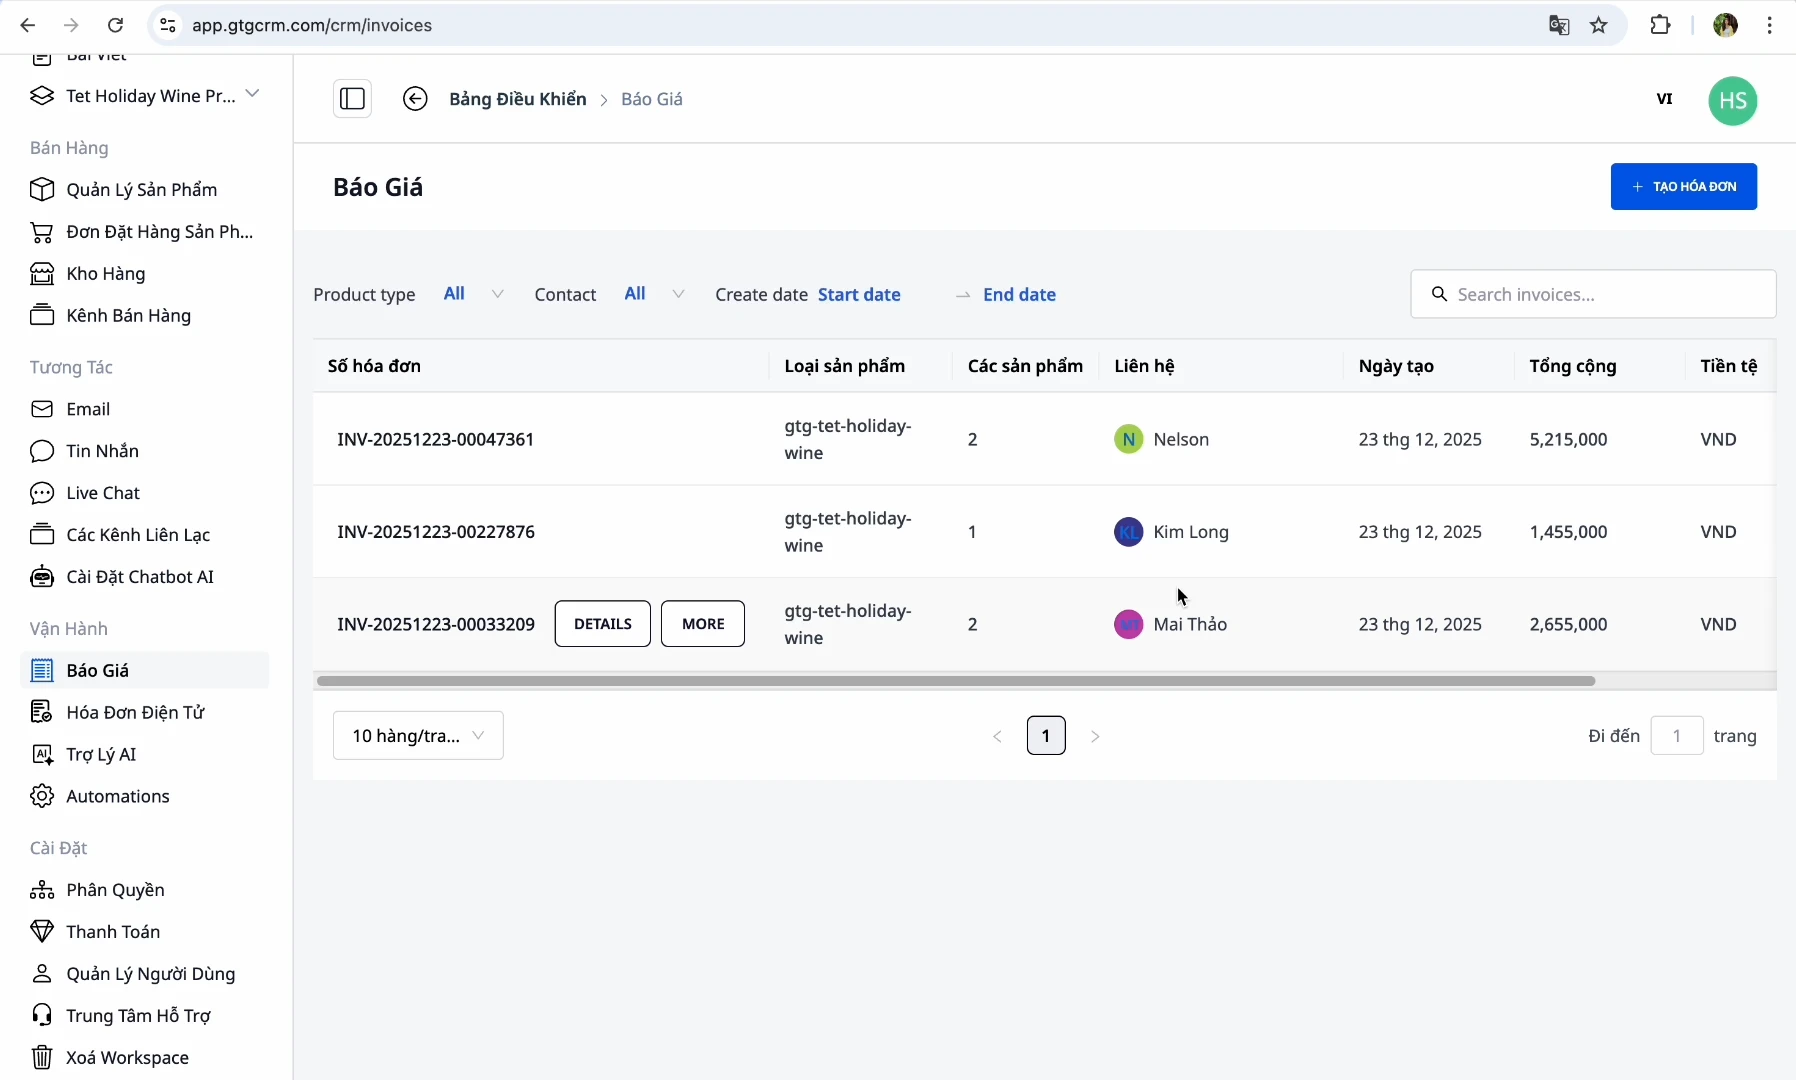Screen dimensions: 1796x1080
Task: Open Hóa Đơn Điện Tử section
Action: (136, 712)
